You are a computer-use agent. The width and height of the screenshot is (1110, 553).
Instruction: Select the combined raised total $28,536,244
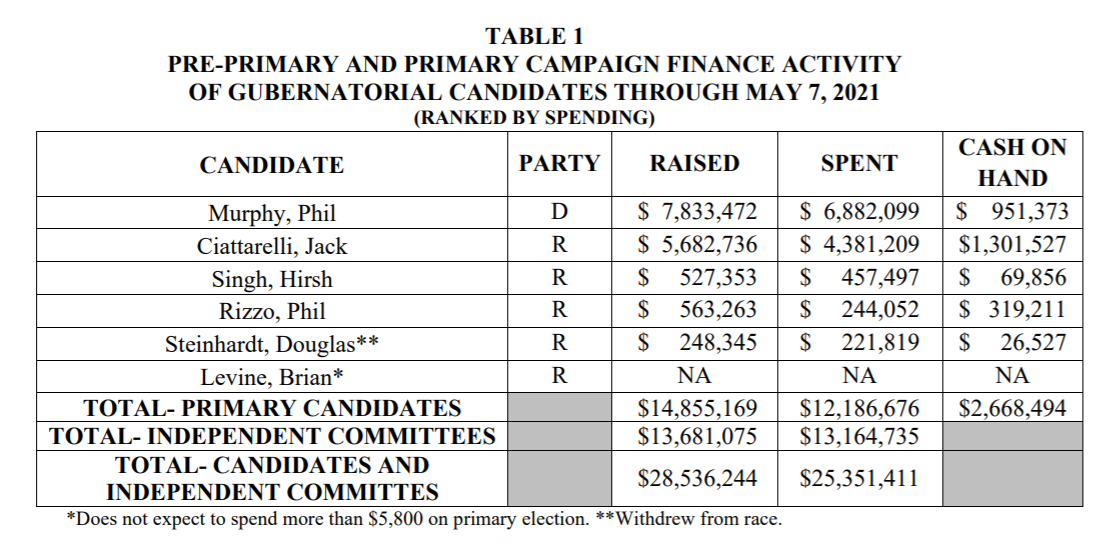[x=697, y=478]
